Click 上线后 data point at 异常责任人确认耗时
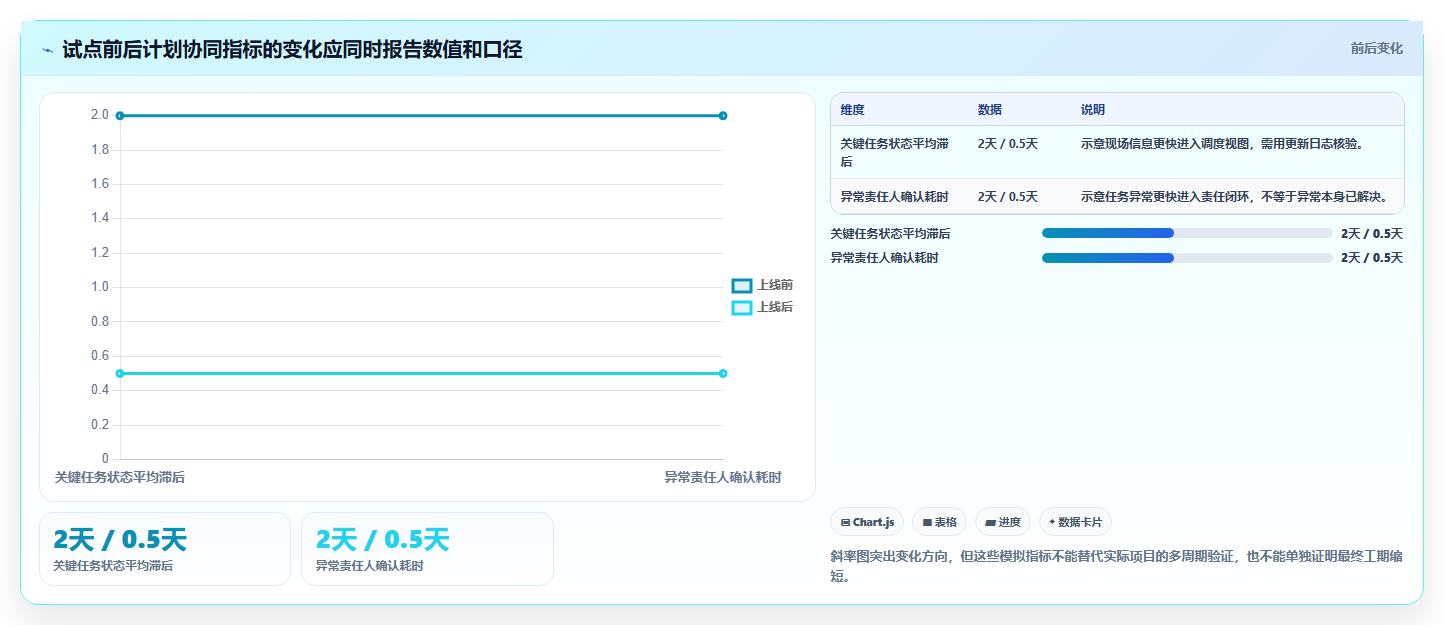 tap(723, 374)
